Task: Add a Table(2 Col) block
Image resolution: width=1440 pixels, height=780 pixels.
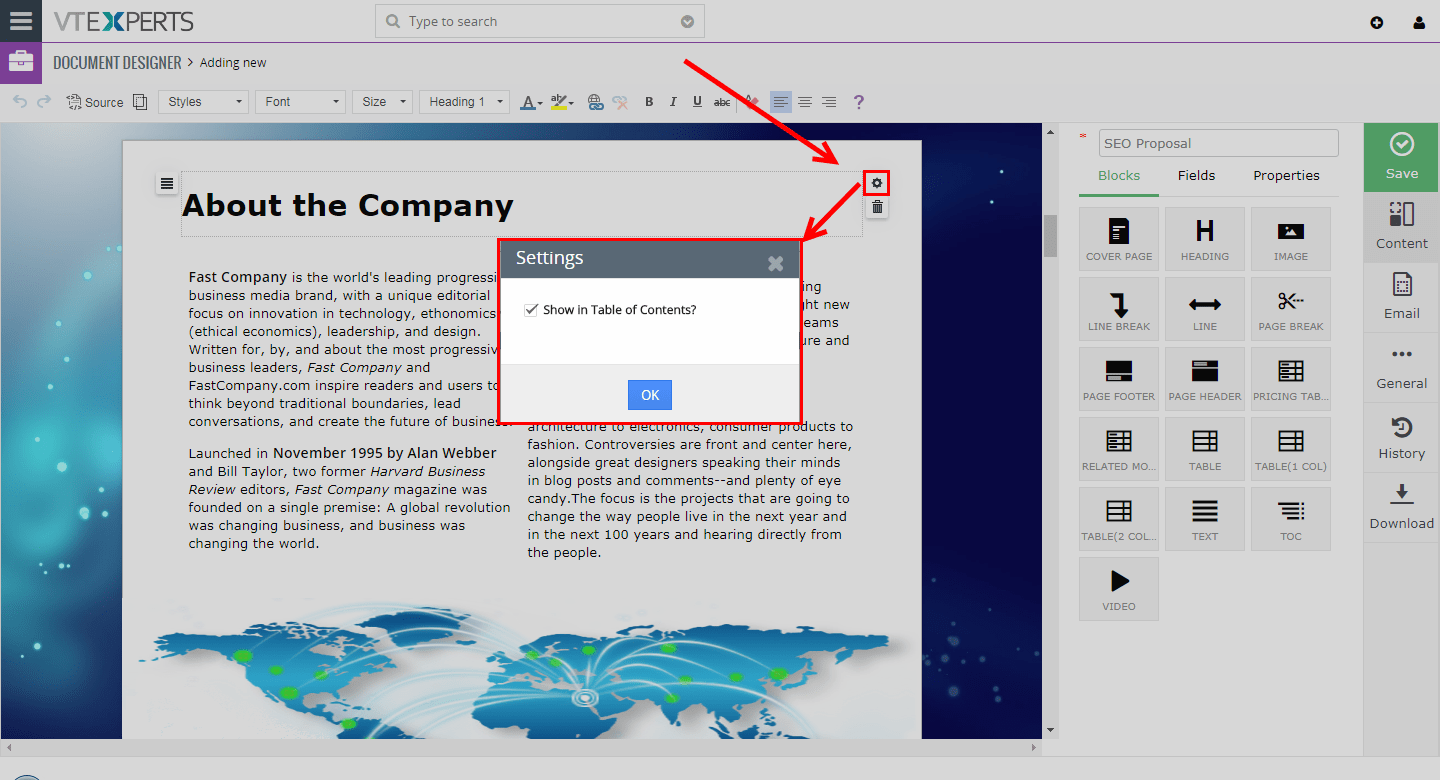Action: click(1118, 518)
